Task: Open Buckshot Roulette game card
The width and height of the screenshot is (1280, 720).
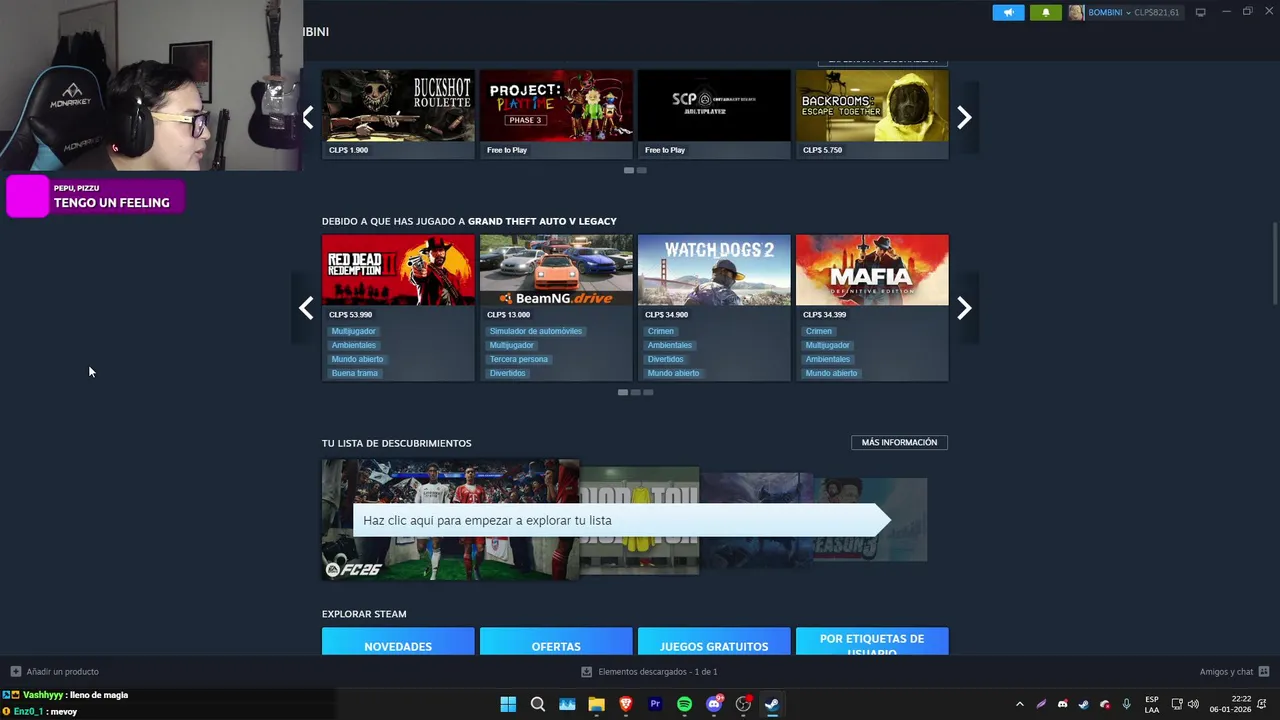Action: pos(398,113)
